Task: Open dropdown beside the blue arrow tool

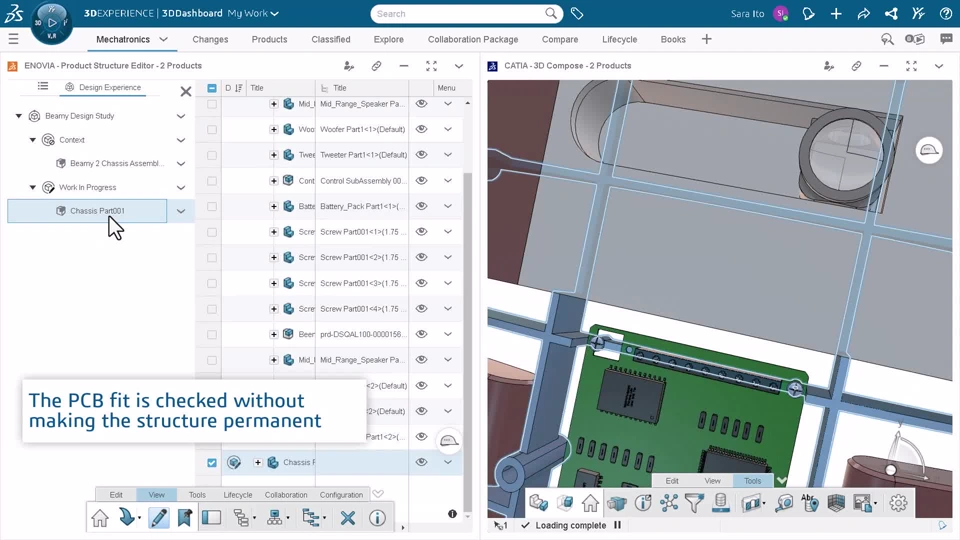Action: click(140, 518)
